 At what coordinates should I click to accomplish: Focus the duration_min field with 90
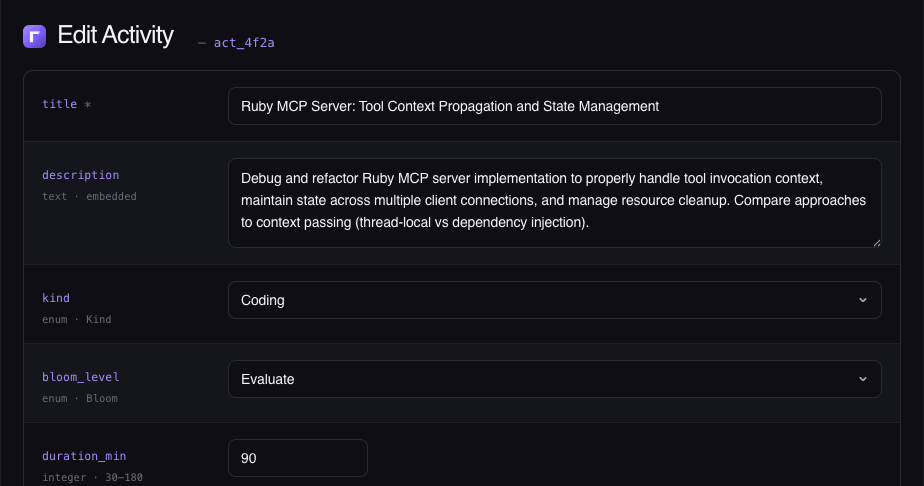(x=298, y=458)
